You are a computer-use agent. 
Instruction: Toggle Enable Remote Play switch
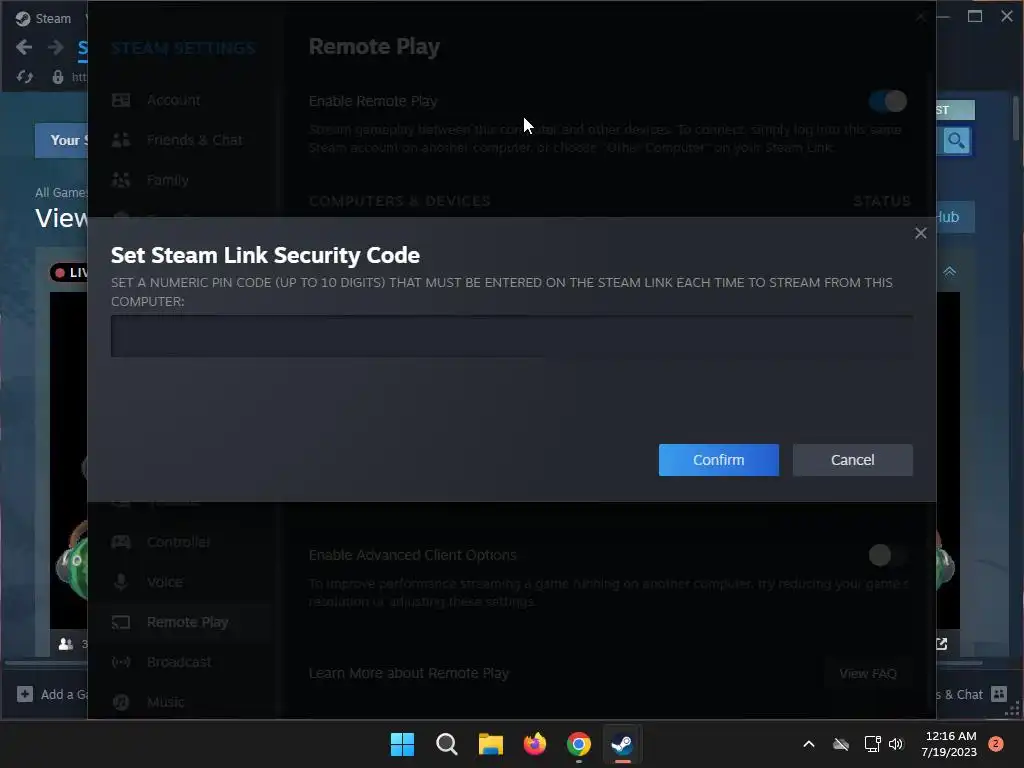click(888, 101)
